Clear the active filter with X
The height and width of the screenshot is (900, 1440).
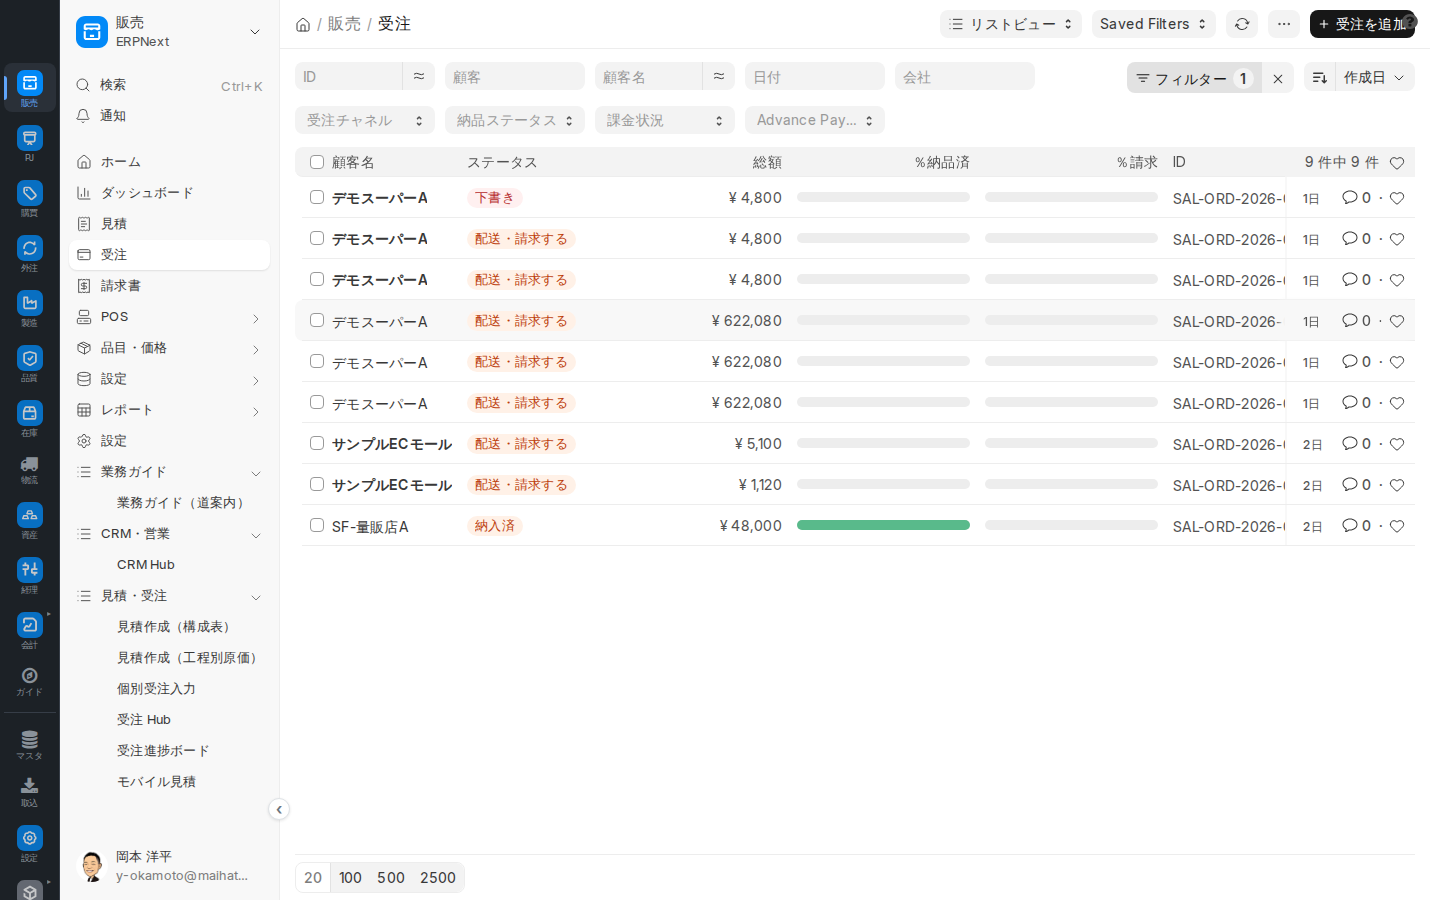1278,78
